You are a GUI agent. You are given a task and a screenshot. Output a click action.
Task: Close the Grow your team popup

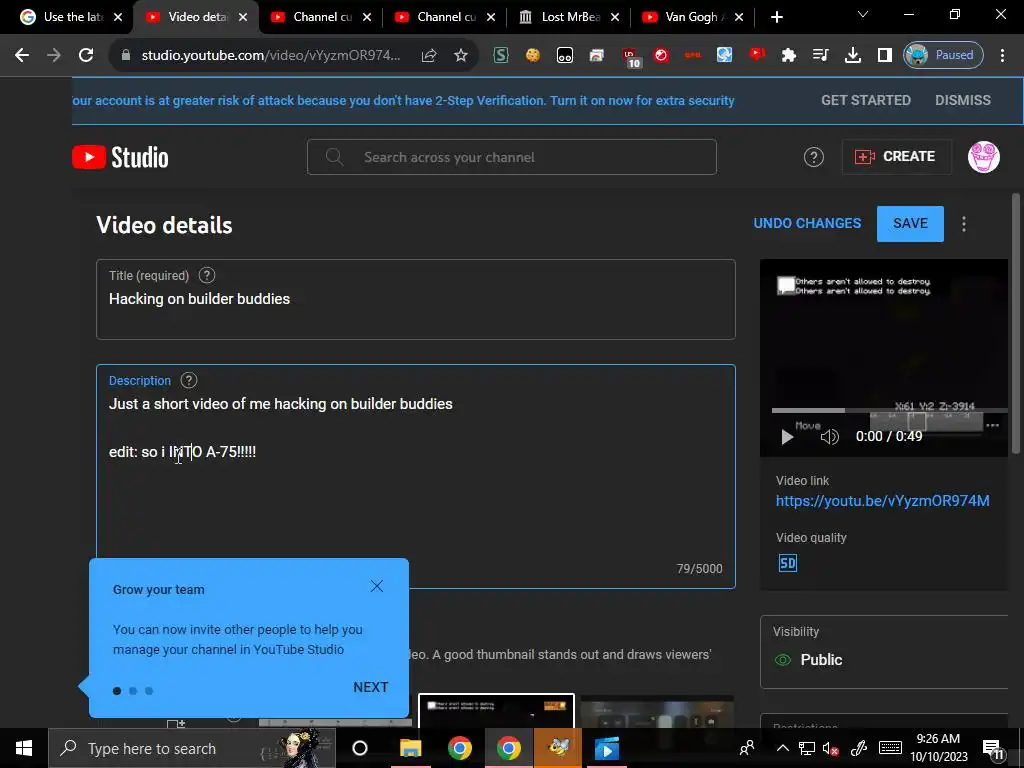pyautogui.click(x=377, y=586)
